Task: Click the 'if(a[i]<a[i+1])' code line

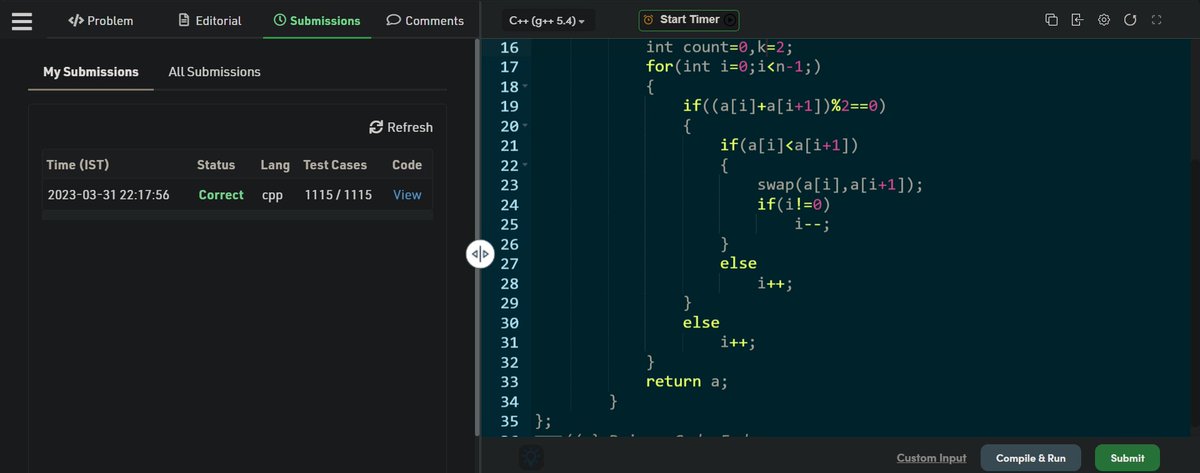Action: [789, 146]
